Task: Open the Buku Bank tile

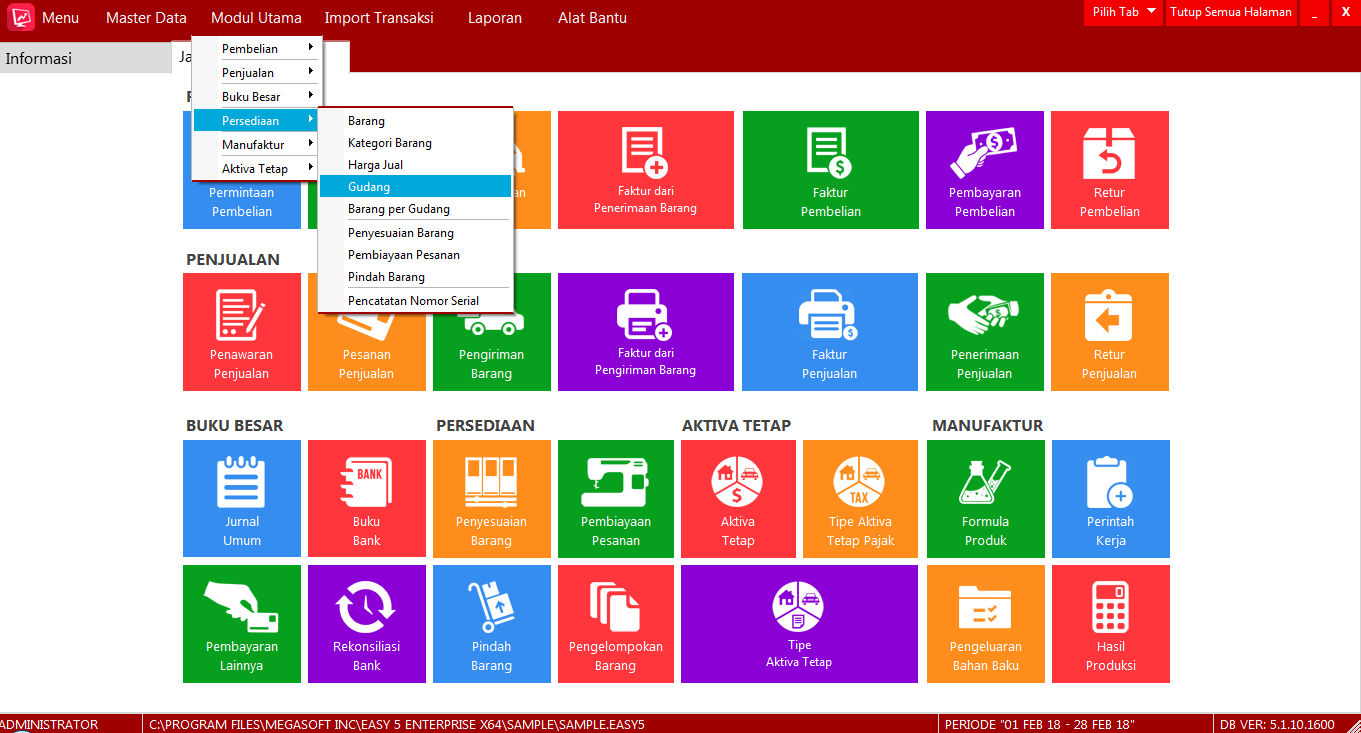Action: click(x=366, y=498)
